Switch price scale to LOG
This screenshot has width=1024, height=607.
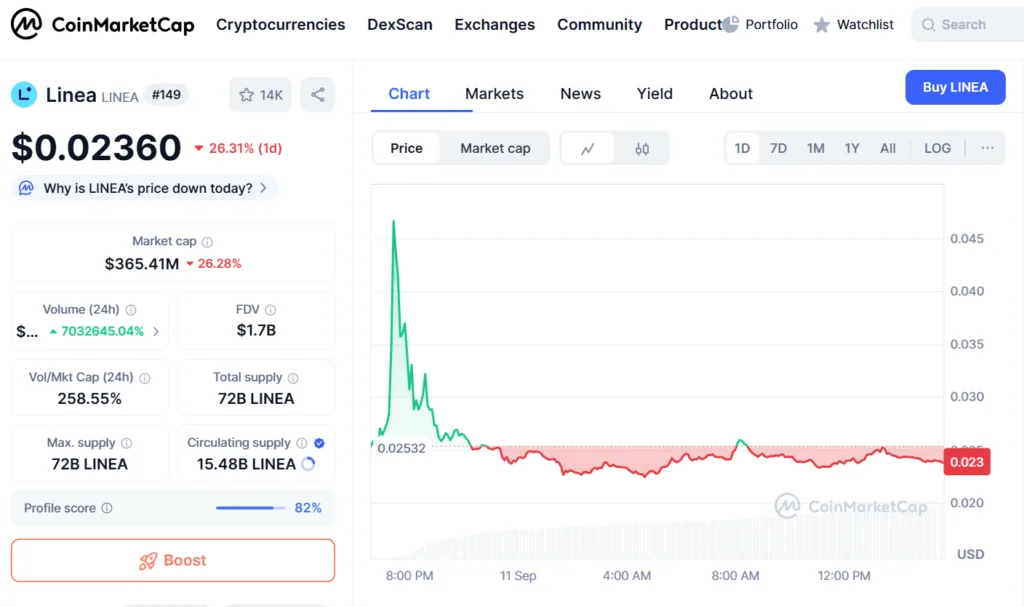coord(937,147)
